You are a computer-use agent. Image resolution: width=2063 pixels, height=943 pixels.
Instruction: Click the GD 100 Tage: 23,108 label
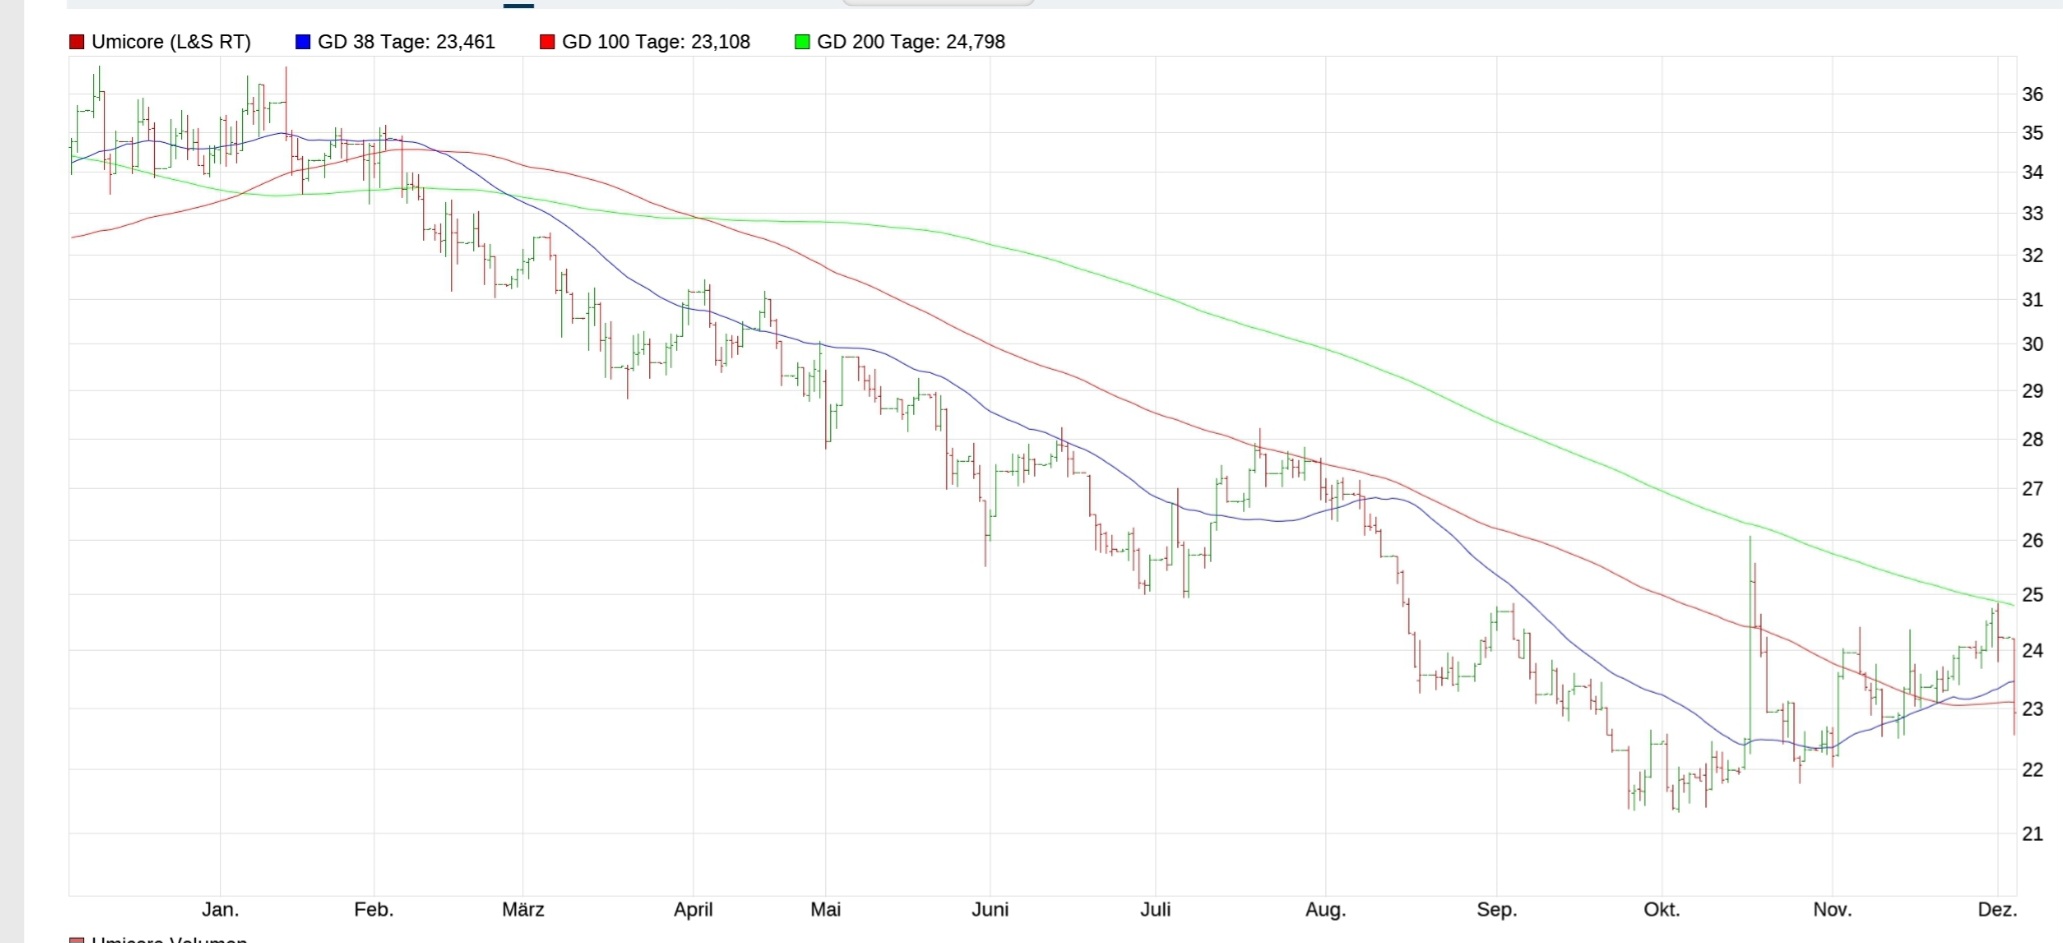[x=655, y=42]
